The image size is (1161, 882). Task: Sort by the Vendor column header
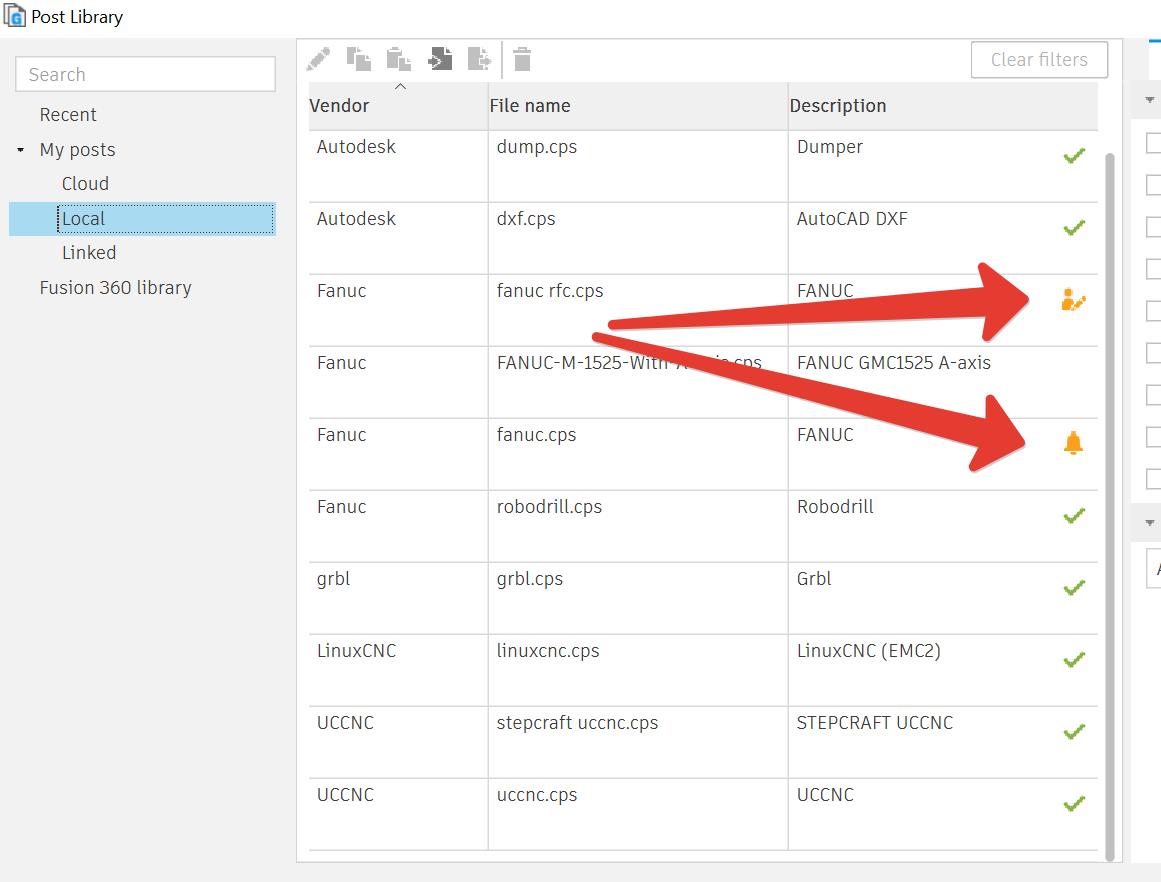coord(340,106)
